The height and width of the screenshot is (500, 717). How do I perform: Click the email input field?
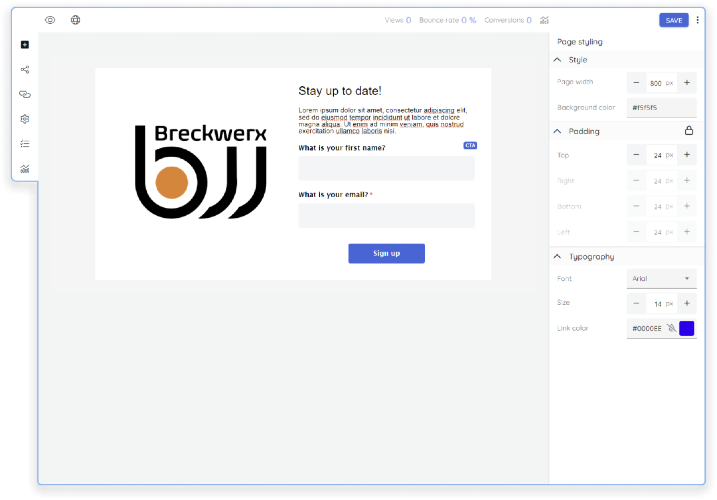click(x=386, y=215)
